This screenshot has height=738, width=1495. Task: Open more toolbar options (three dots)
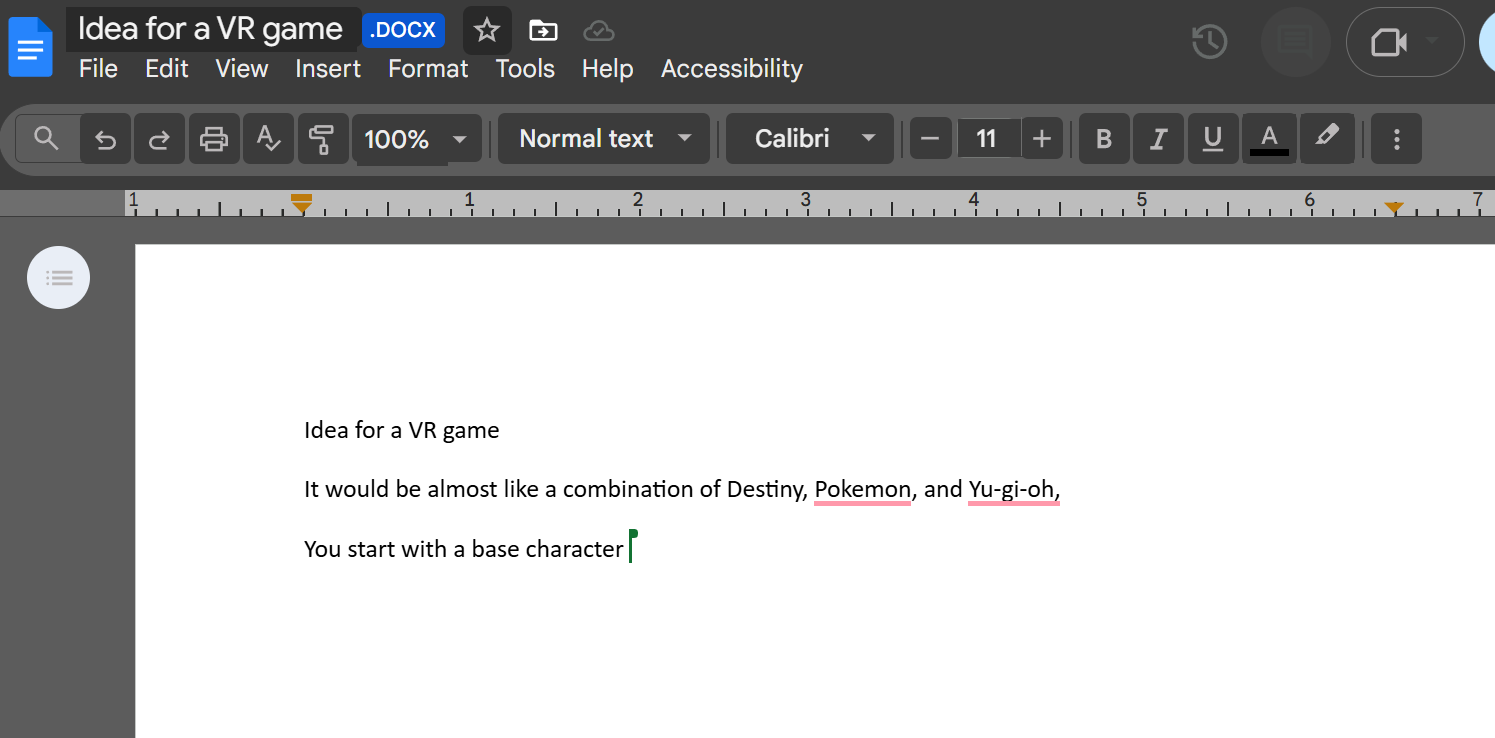tap(1397, 139)
